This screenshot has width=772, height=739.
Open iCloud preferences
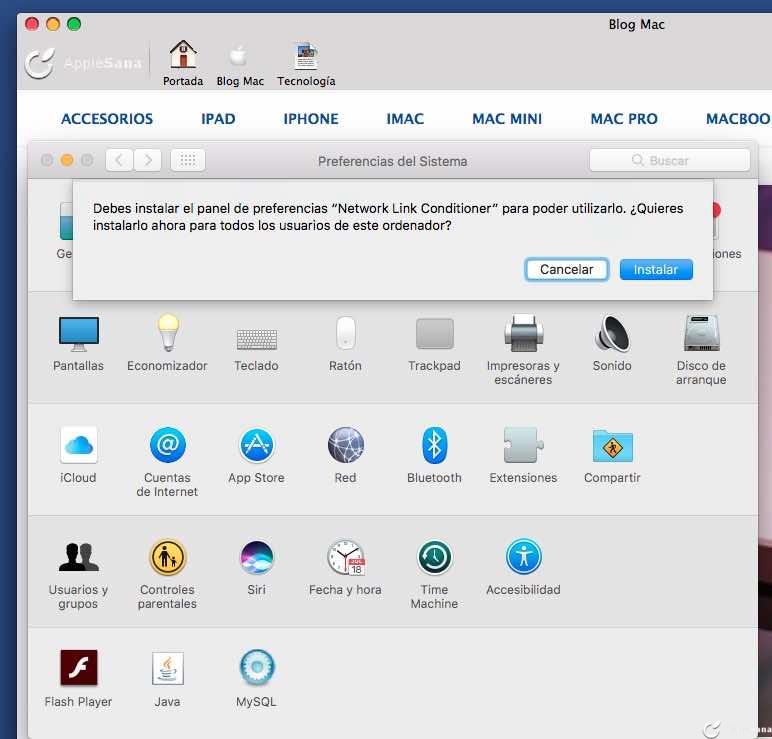pos(78,455)
